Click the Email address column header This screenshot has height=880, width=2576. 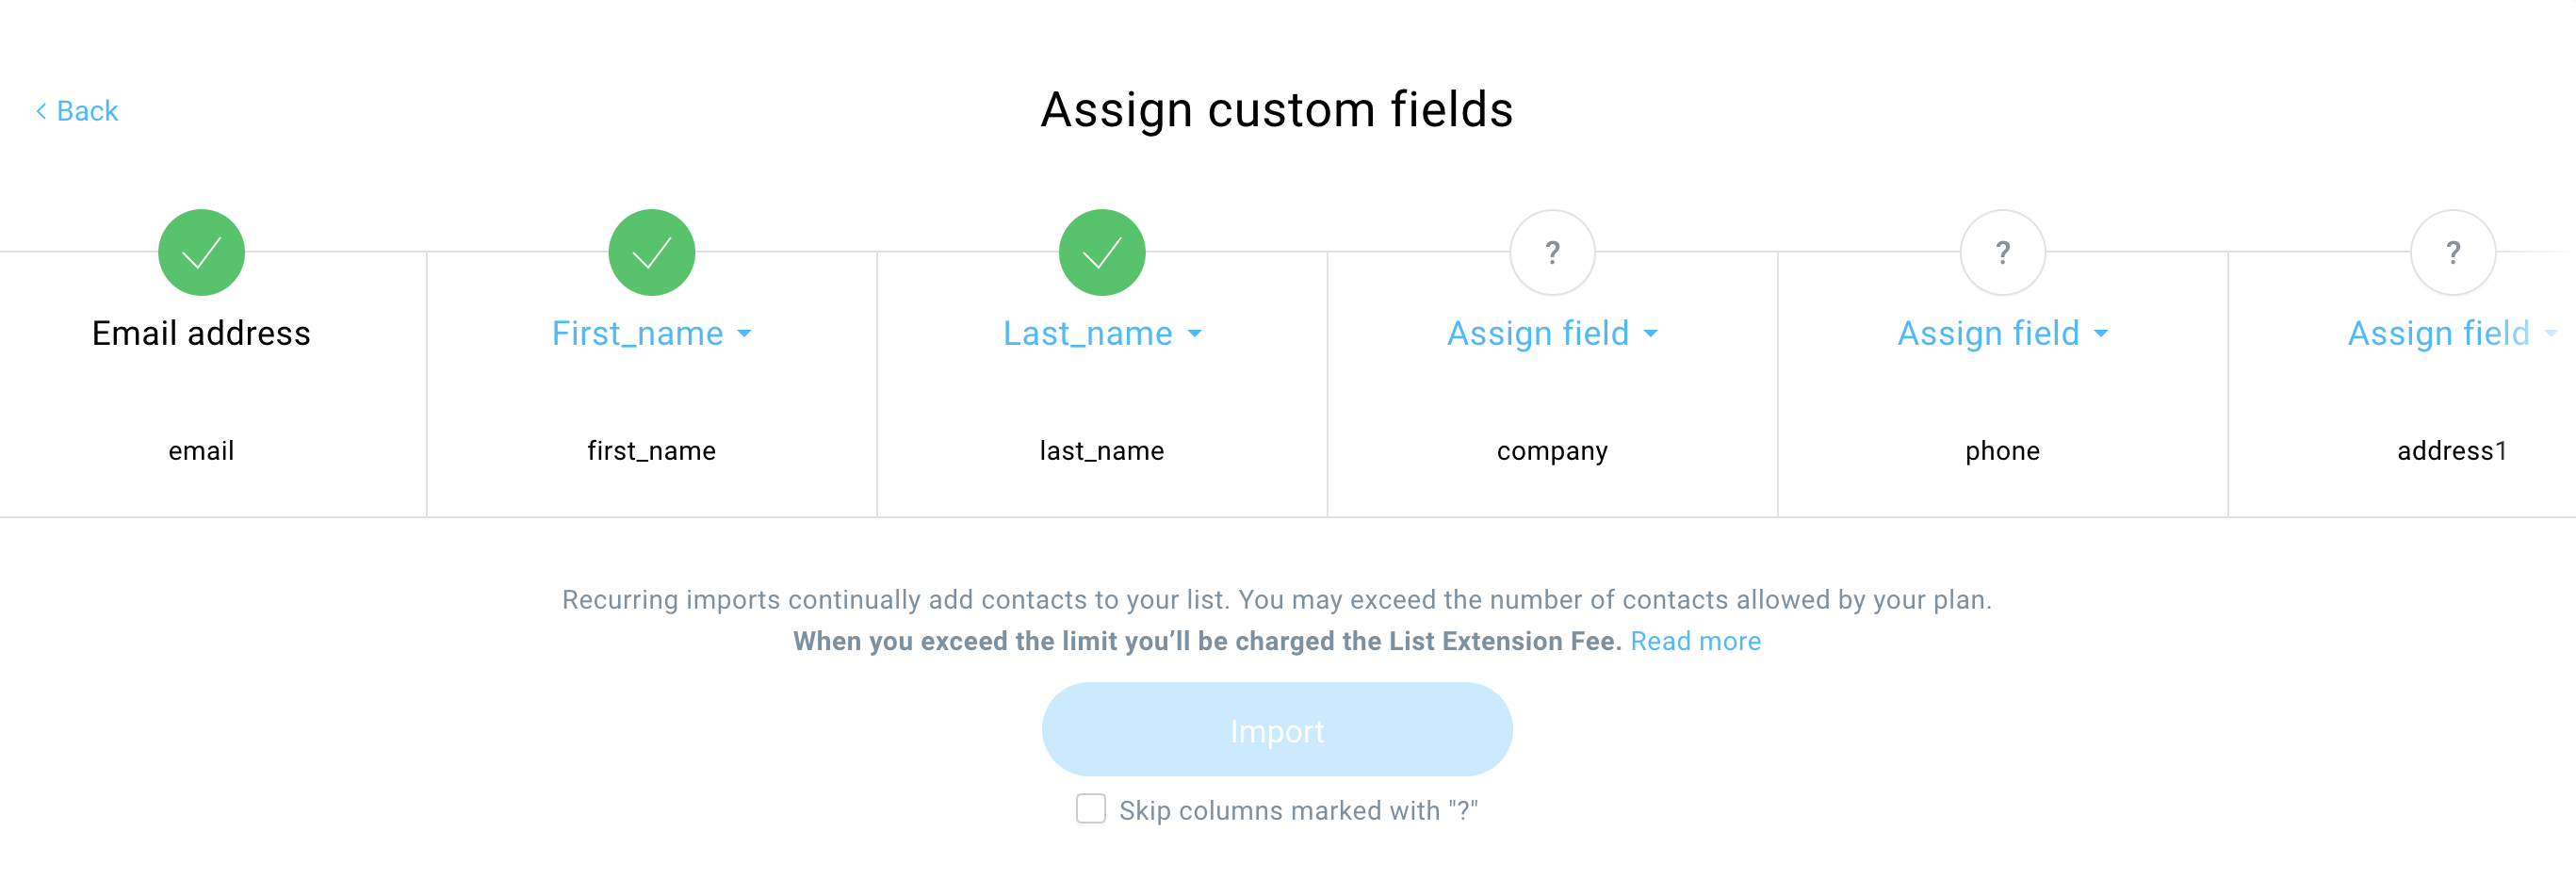[x=201, y=333]
